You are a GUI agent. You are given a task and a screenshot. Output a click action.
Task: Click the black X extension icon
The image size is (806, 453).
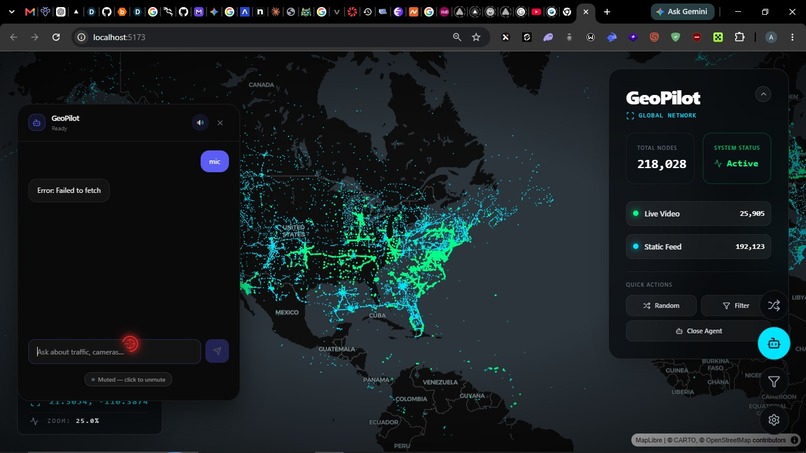coord(505,37)
